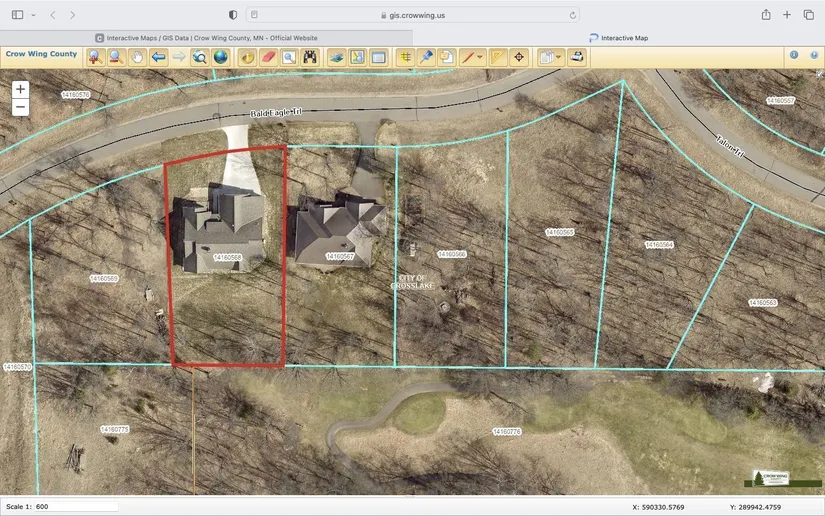Image resolution: width=825 pixels, height=516 pixels.
Task: Go back to previous map extent
Action: (x=158, y=57)
